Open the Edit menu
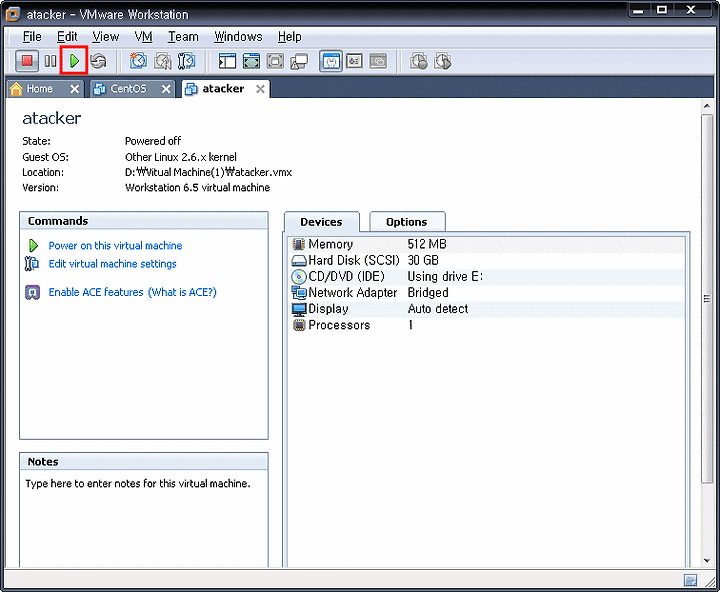This screenshot has width=720, height=592. point(67,37)
